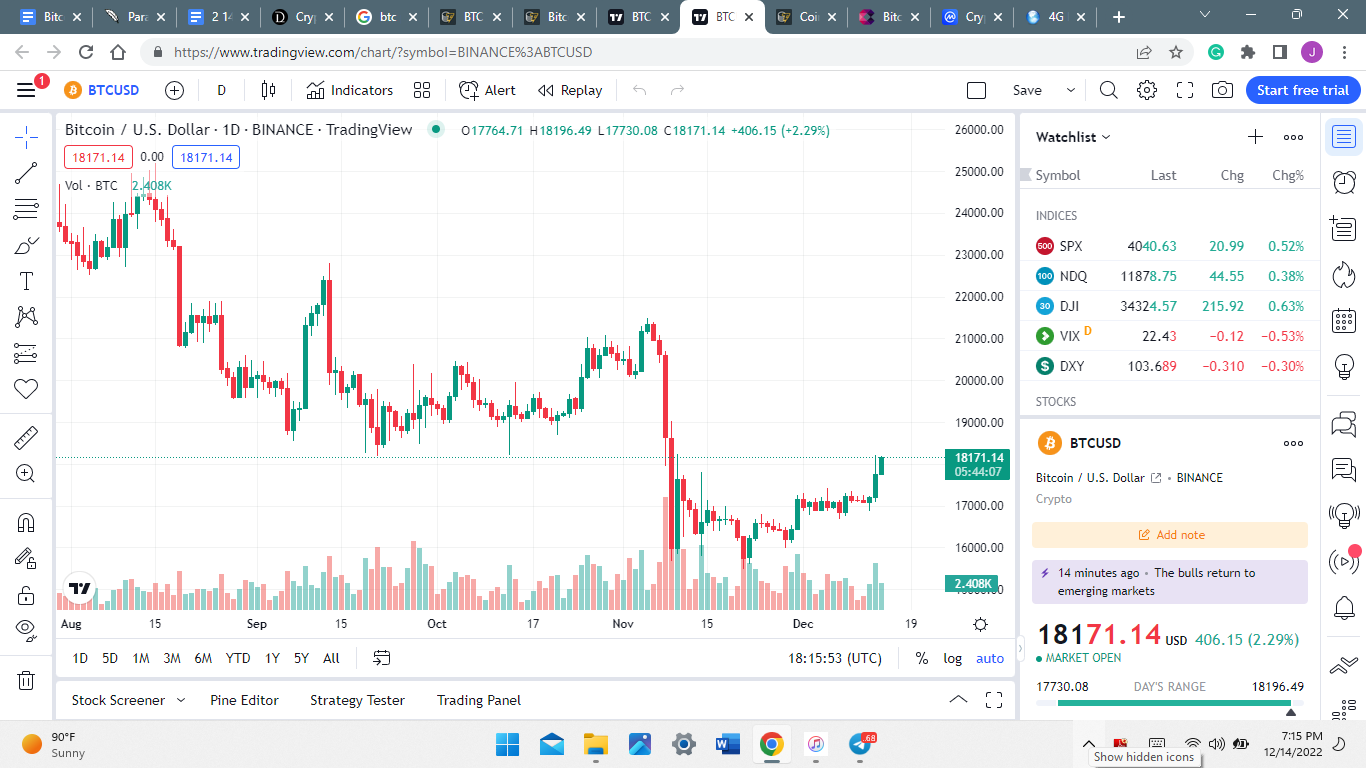Image resolution: width=1366 pixels, height=768 pixels.
Task: Open the Strategy Tester tab
Action: point(357,700)
